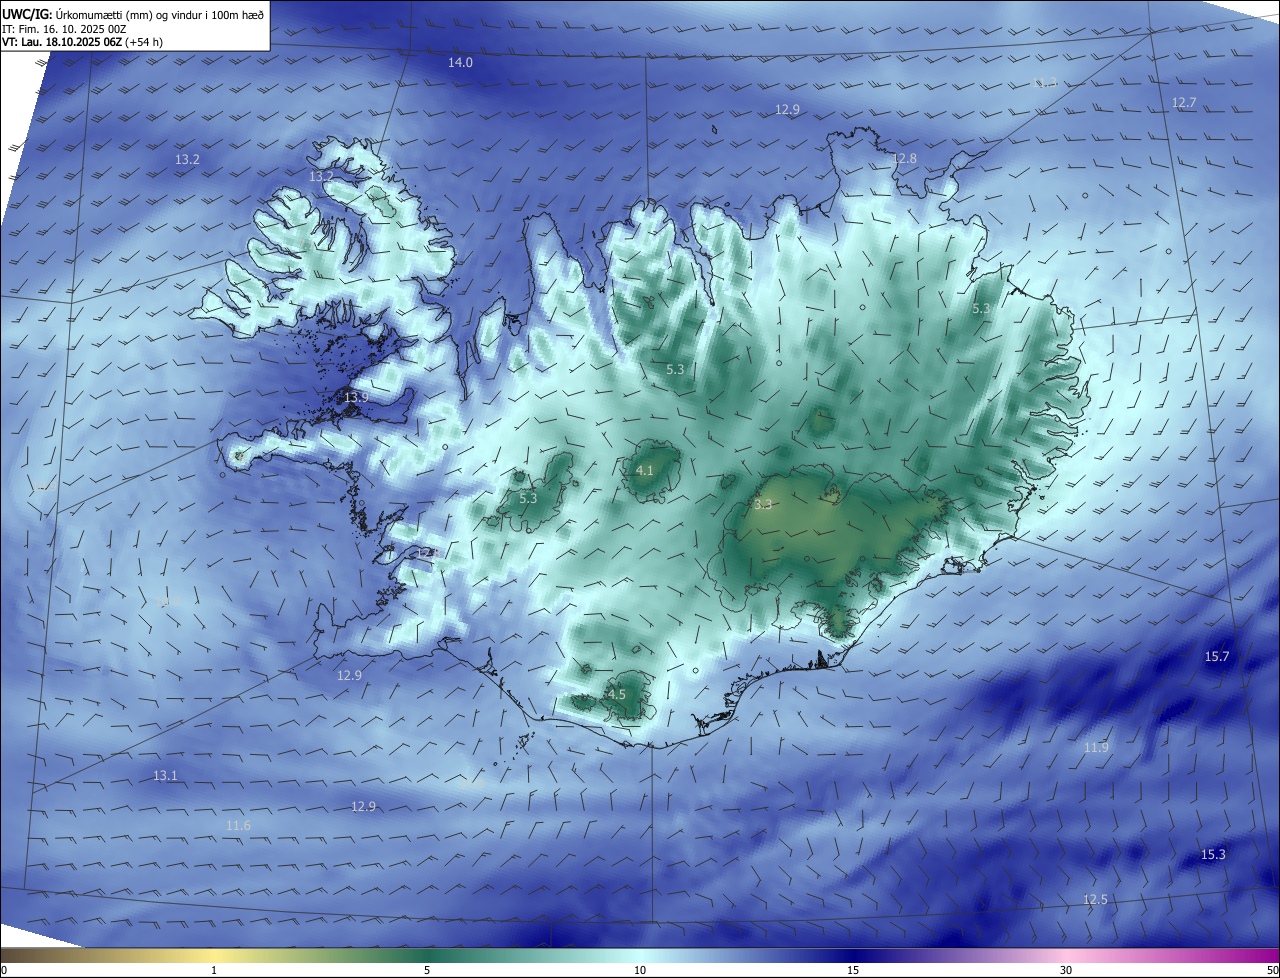This screenshot has width=1280, height=978.
Task: Click the 15.3 value label
Action: (x=1213, y=855)
